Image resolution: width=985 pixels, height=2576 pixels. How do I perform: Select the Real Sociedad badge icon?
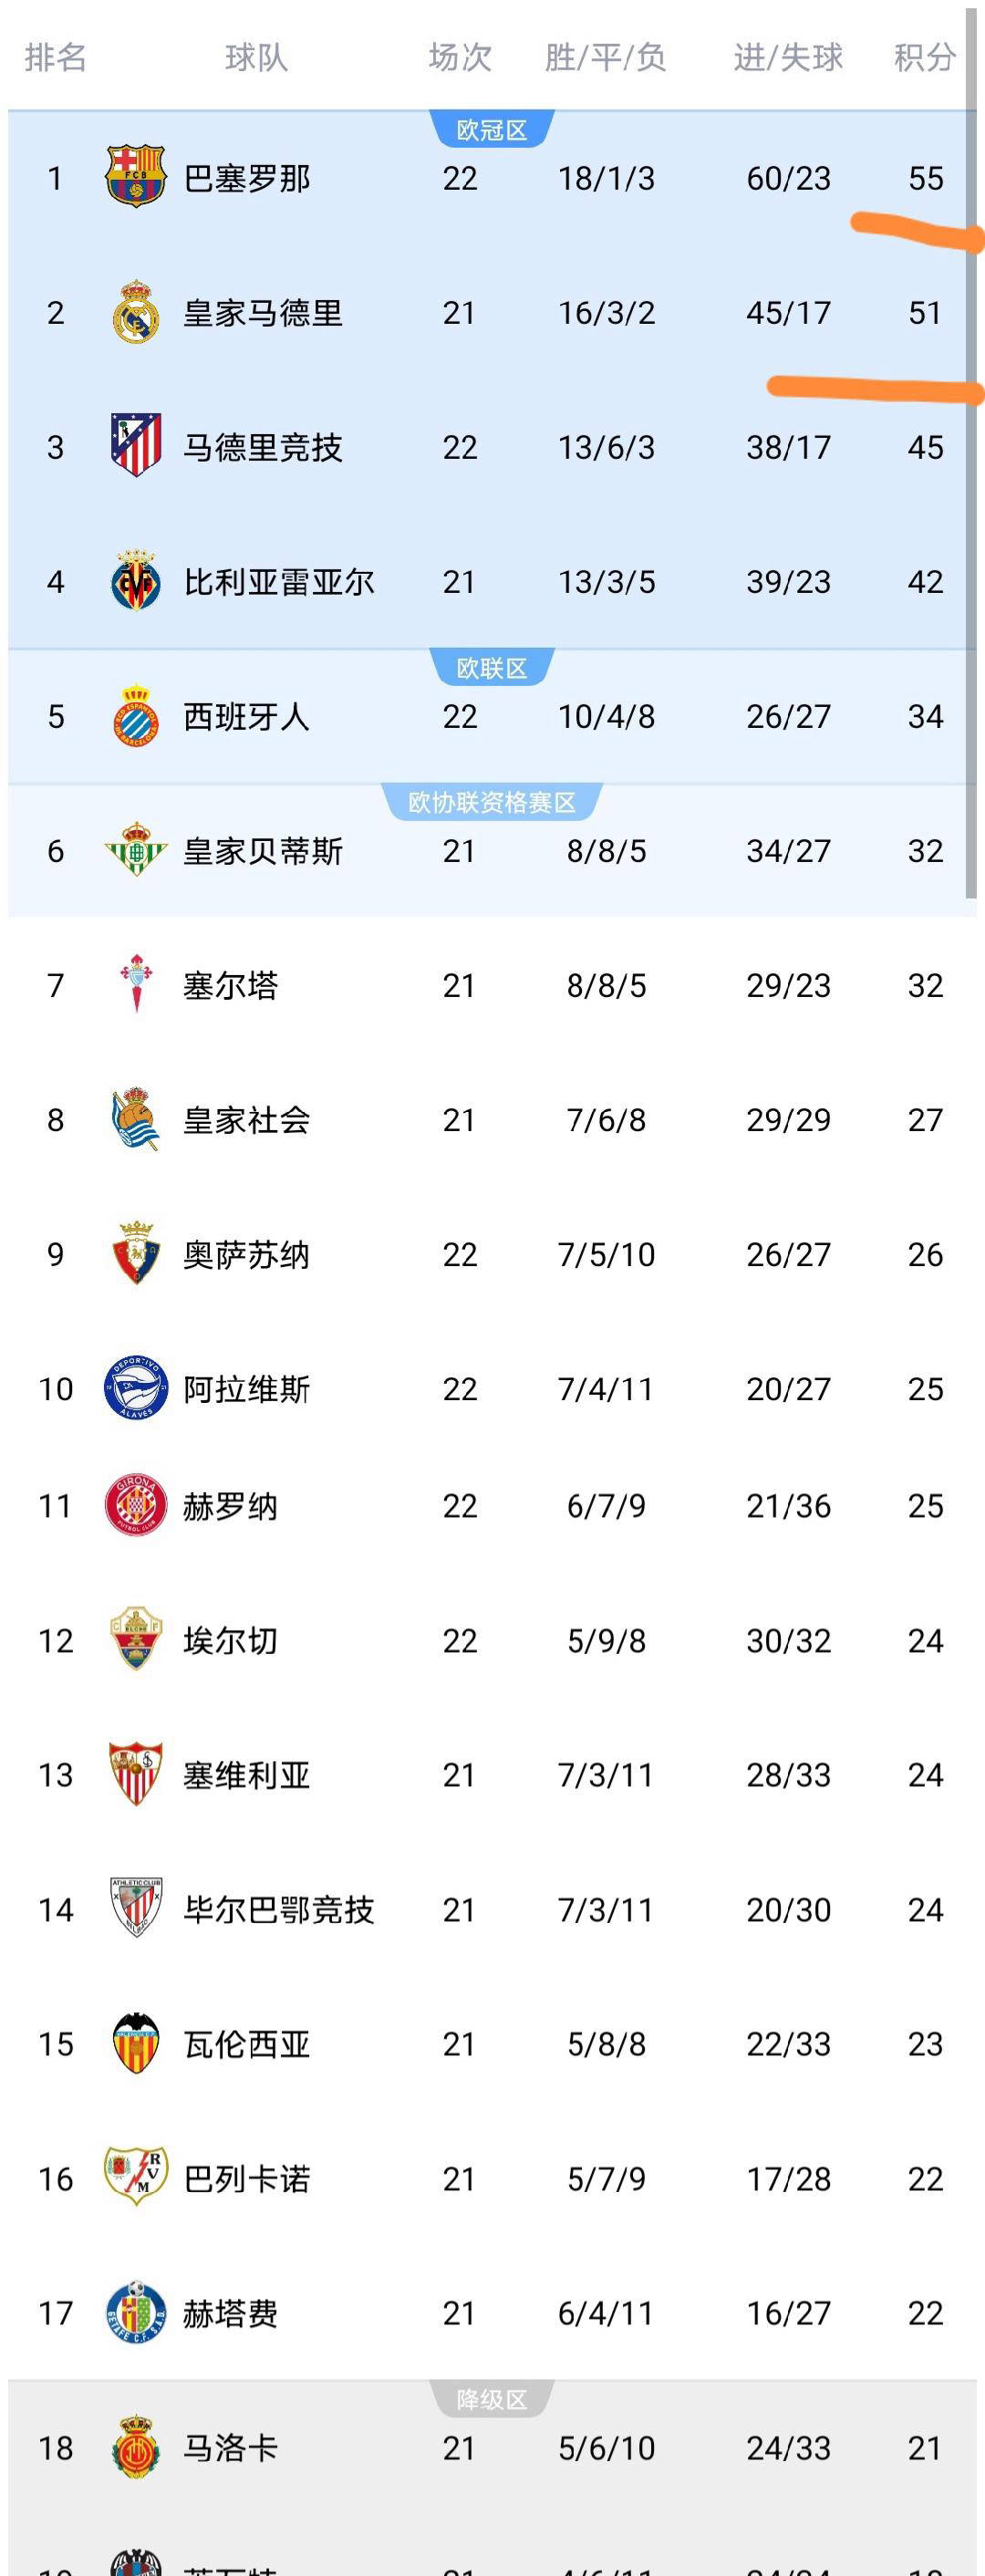point(135,1119)
